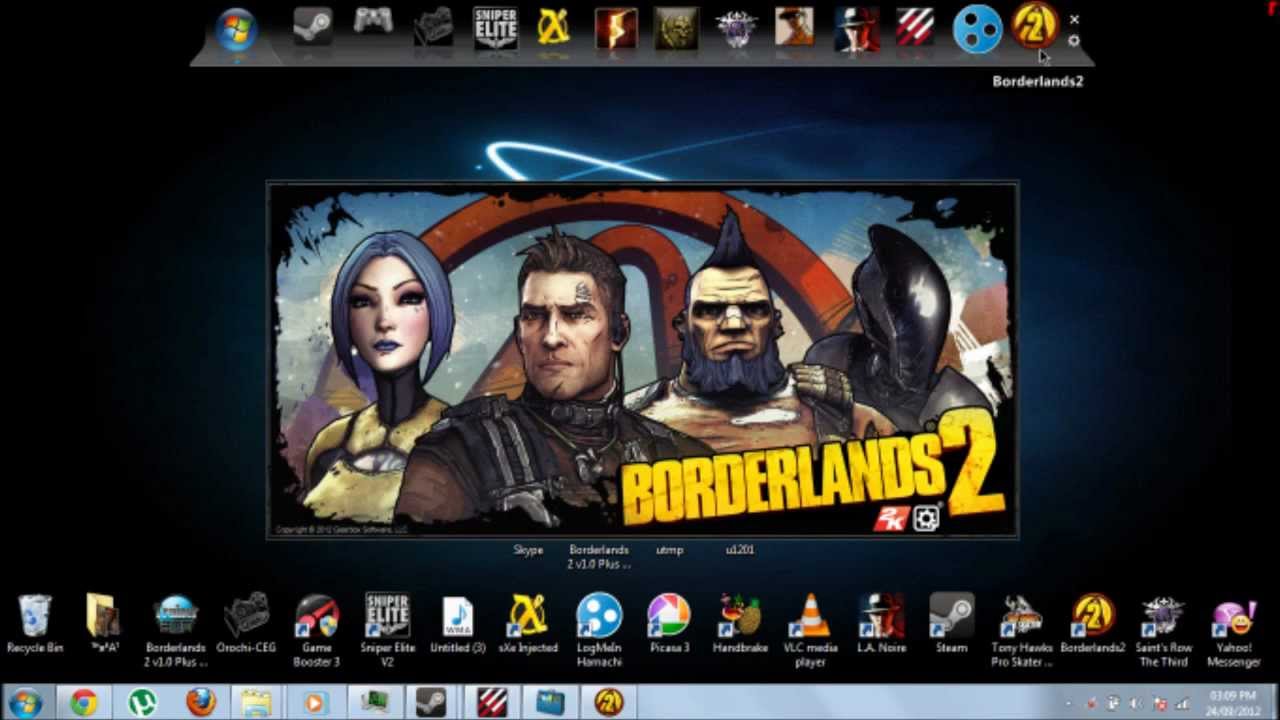Open uTorrent from the taskbar
Screen dimensions: 1280x720
coord(143,702)
